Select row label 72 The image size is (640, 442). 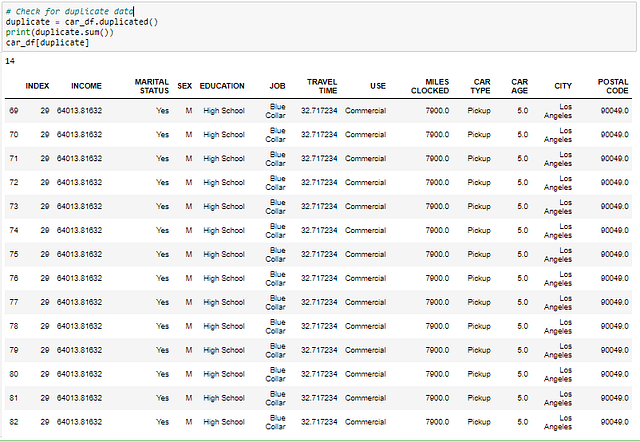point(13,182)
